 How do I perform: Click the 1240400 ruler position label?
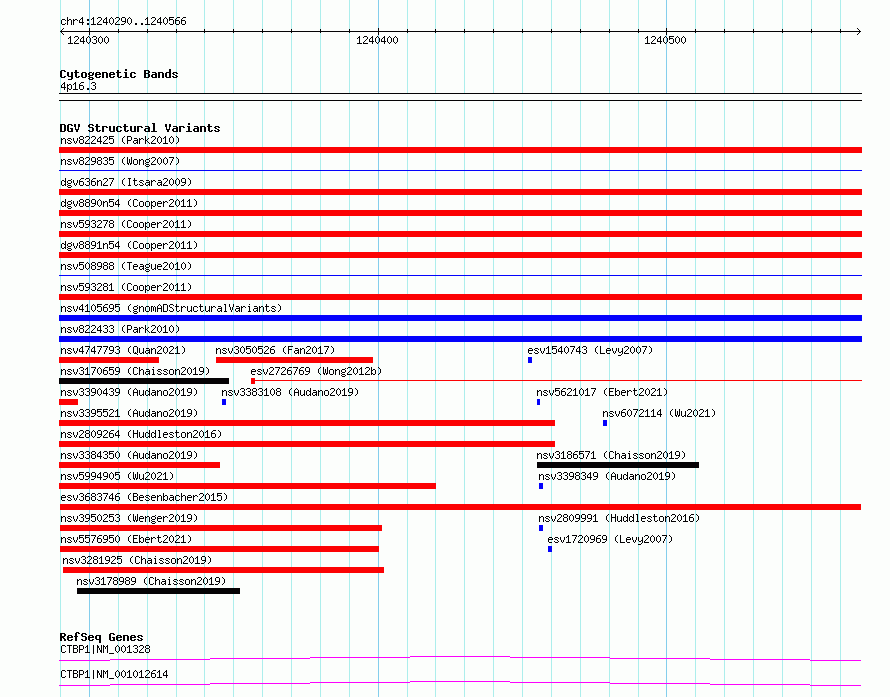(377, 40)
